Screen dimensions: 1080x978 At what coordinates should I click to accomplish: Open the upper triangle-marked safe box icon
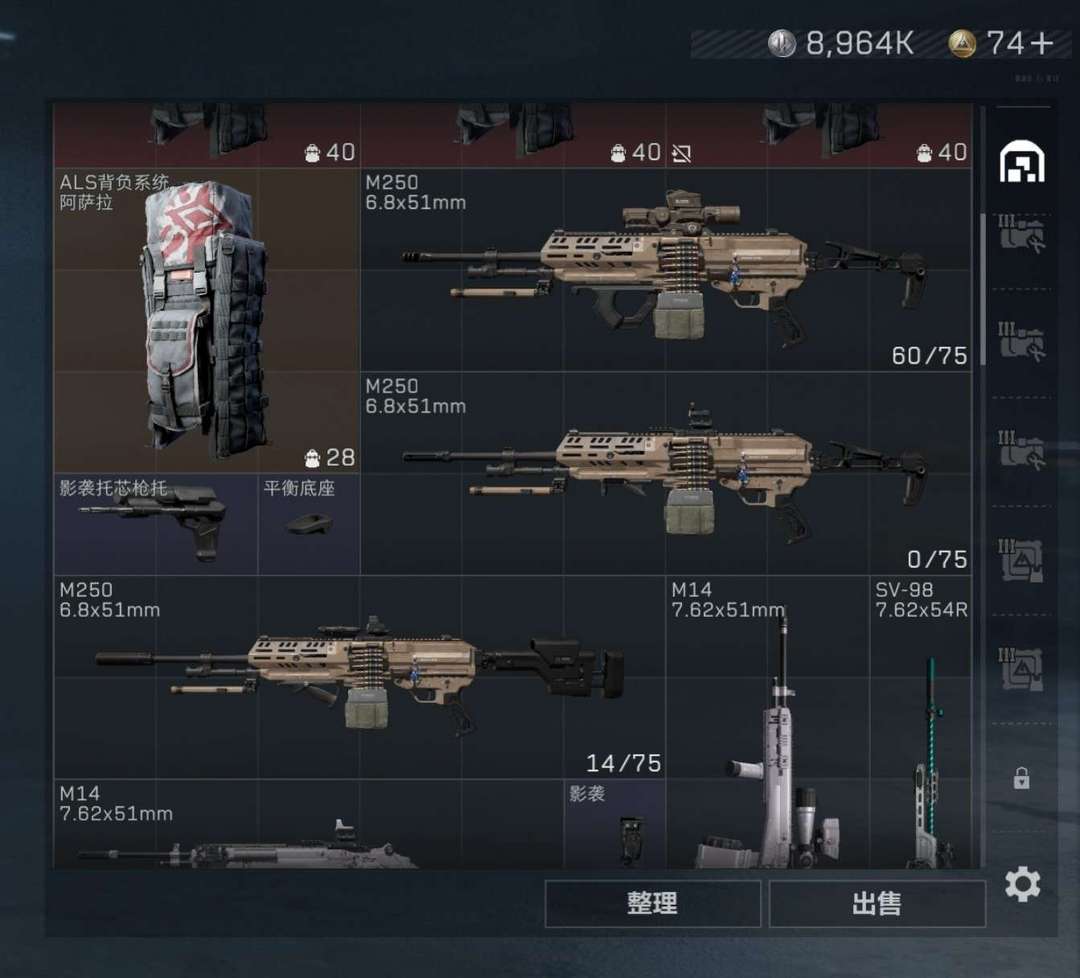click(1021, 560)
